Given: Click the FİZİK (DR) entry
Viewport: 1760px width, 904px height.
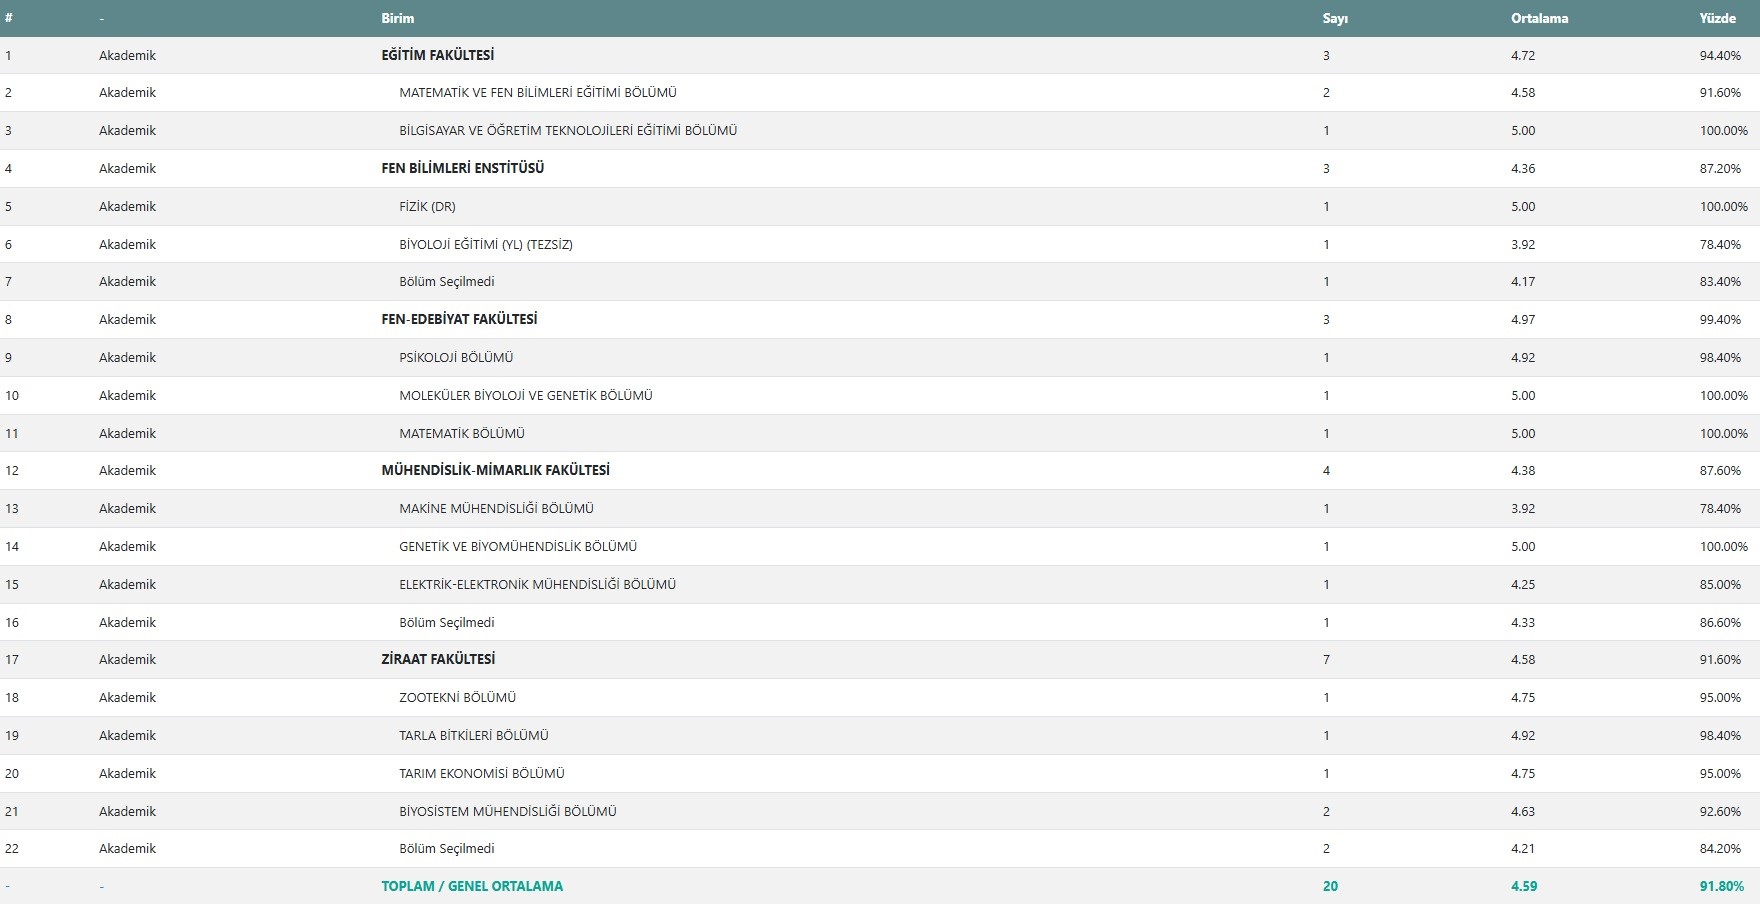Looking at the screenshot, I should pos(427,206).
